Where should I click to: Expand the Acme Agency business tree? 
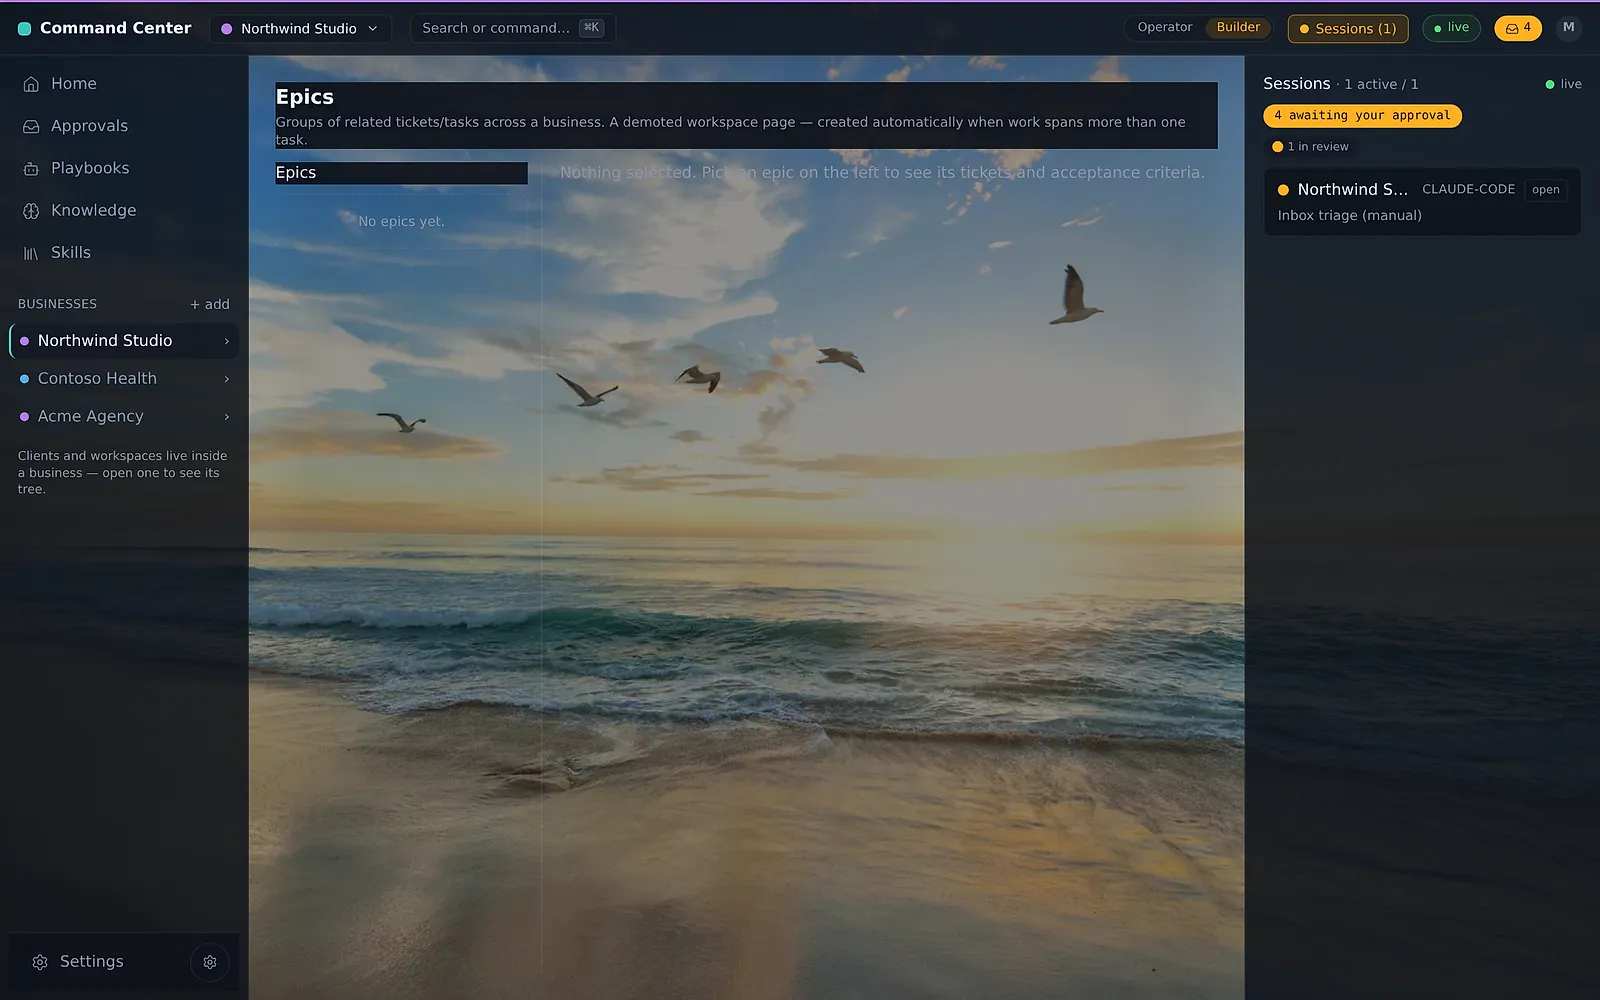(226, 417)
